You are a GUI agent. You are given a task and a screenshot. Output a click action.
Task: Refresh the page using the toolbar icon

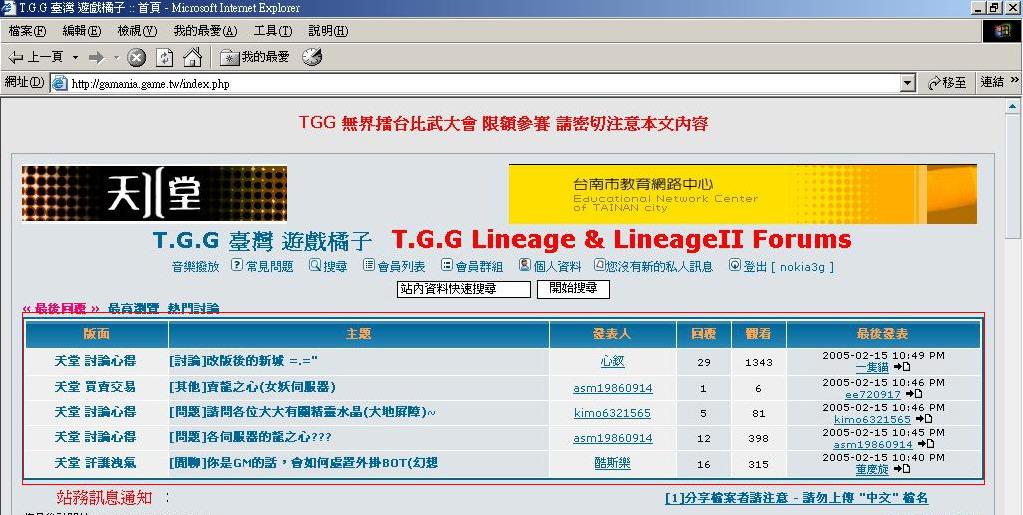pyautogui.click(x=164, y=57)
